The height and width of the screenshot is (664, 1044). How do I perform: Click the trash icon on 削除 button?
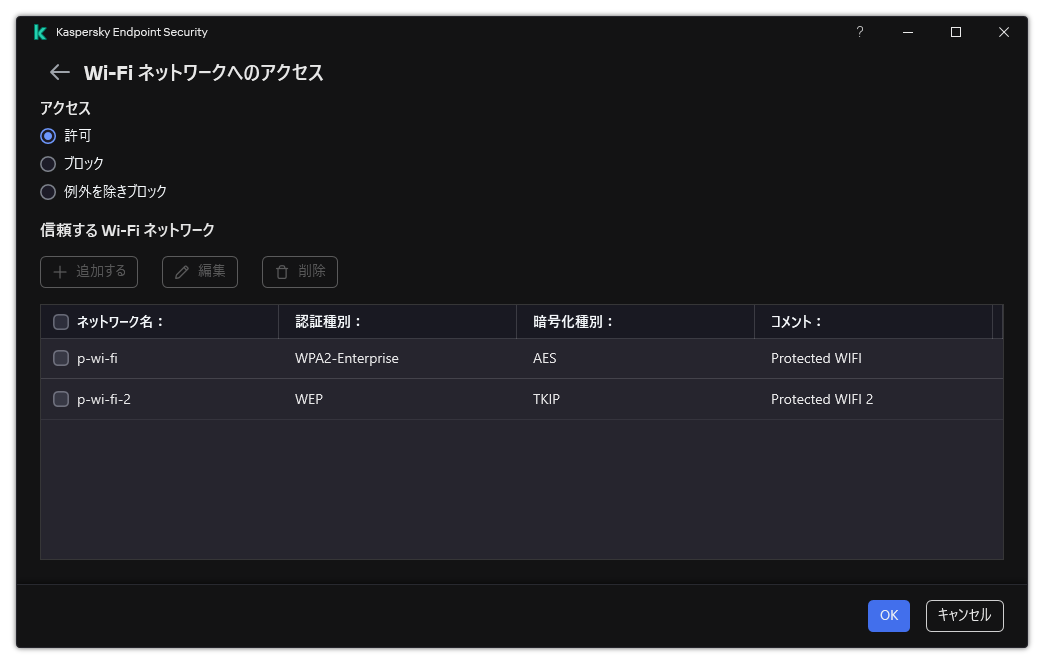click(283, 271)
